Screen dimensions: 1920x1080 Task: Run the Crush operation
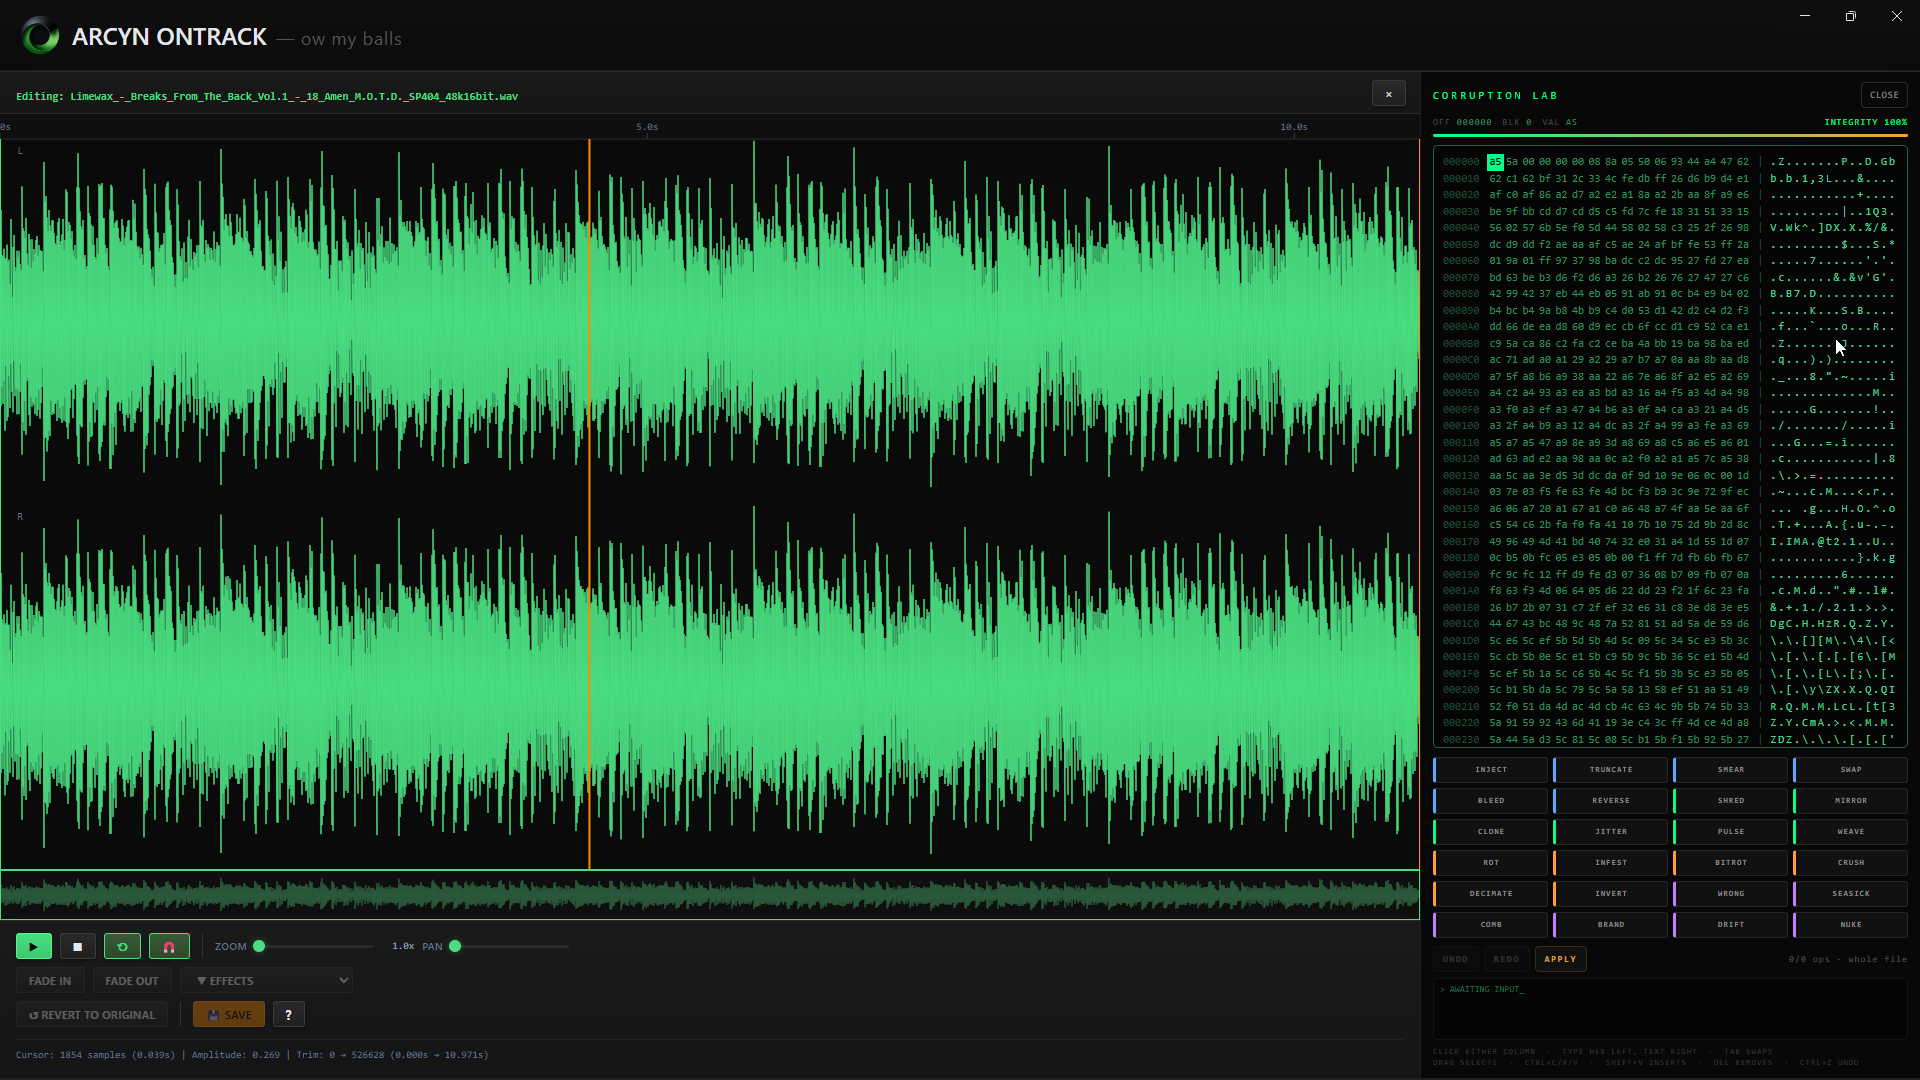1850,862
